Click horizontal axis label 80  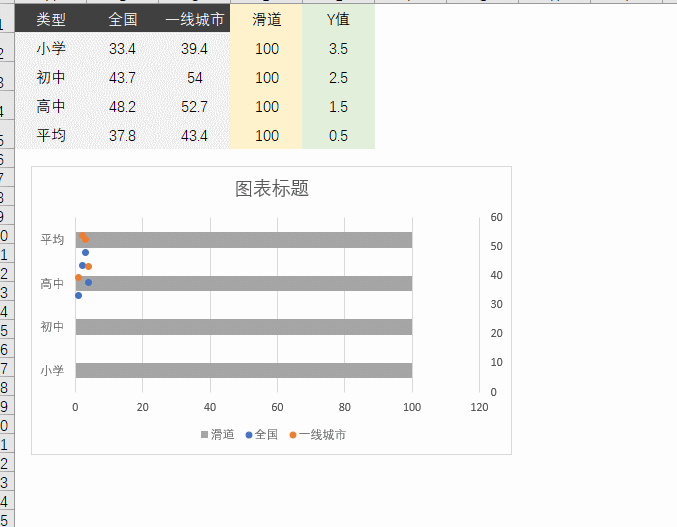[345, 407]
